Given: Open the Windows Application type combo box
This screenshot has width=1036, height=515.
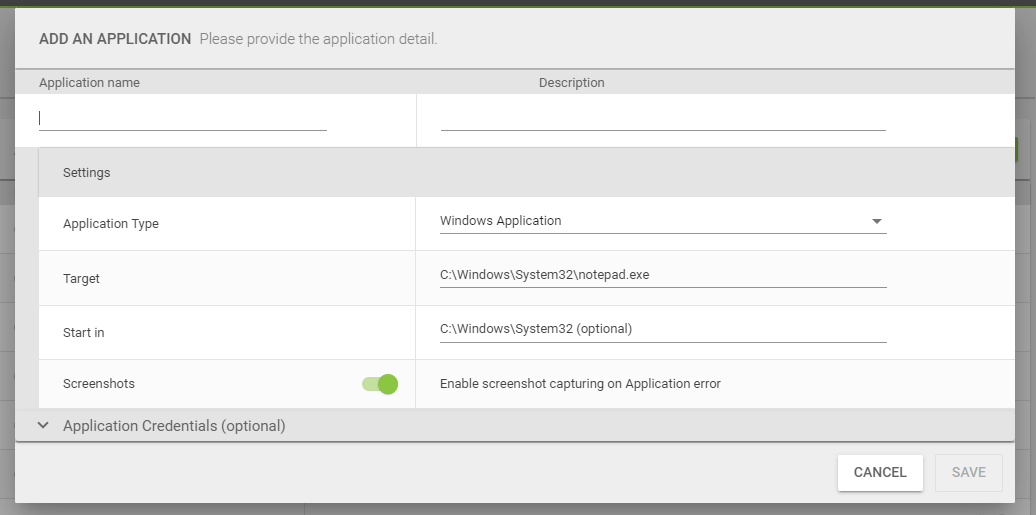Looking at the screenshot, I should [x=663, y=221].
